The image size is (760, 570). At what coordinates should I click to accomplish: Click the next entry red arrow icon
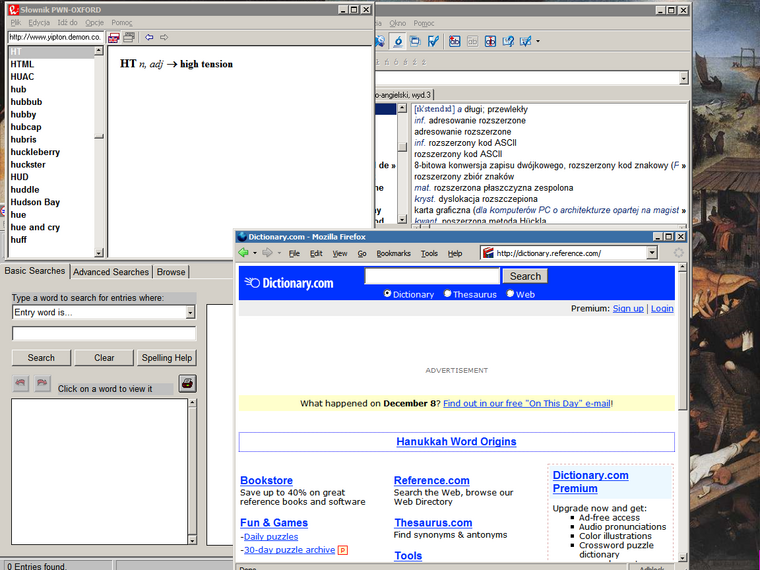point(42,383)
